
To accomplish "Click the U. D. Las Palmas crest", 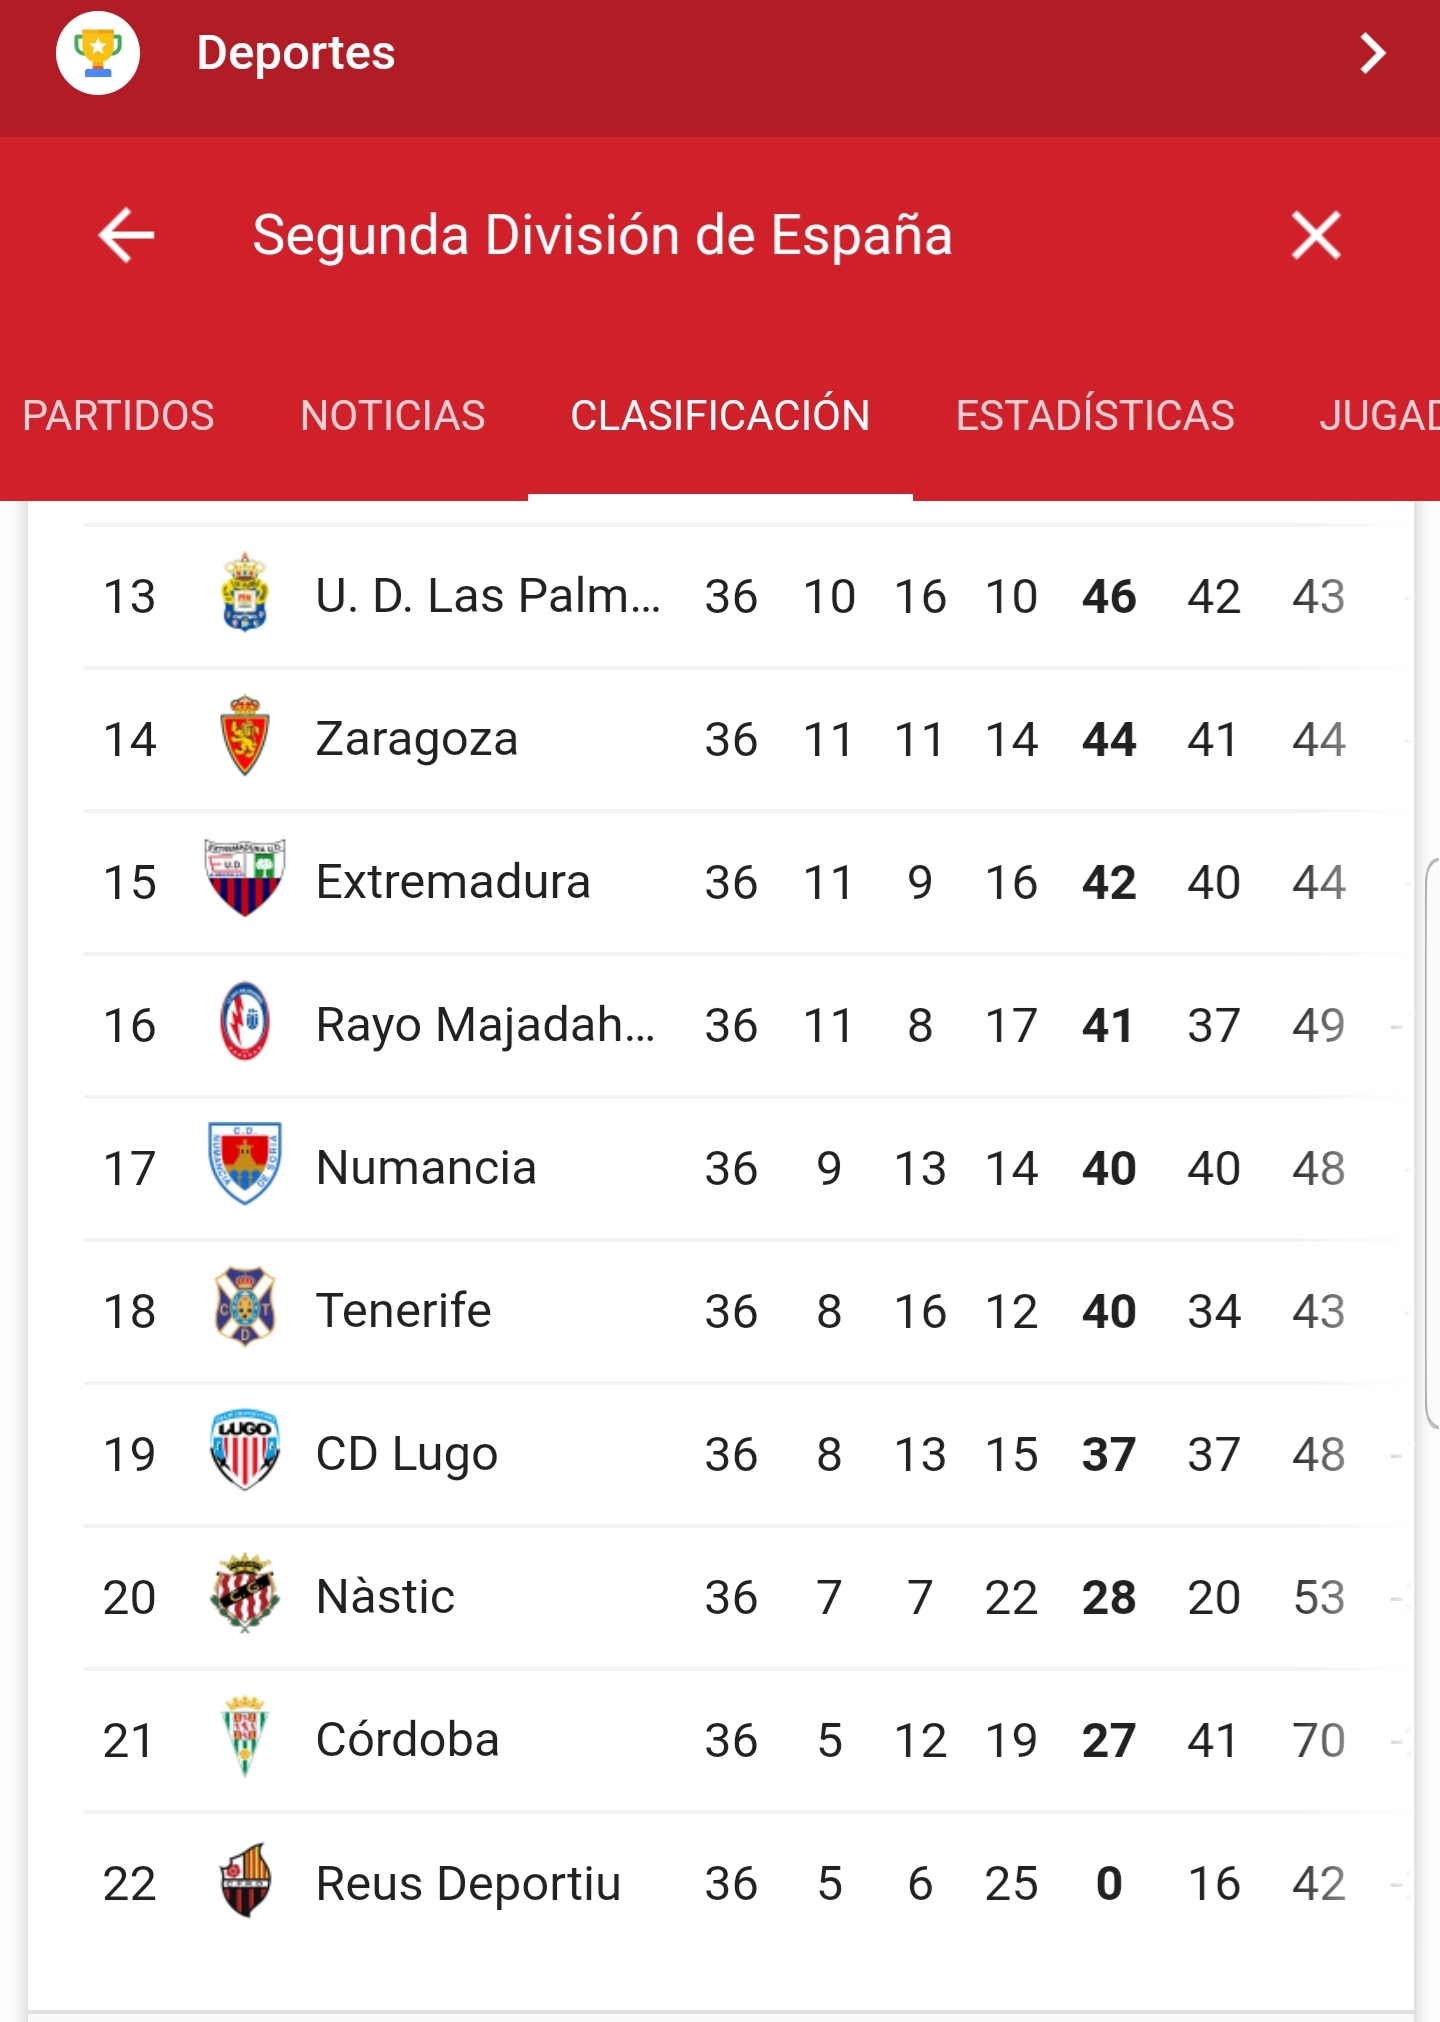I will (x=245, y=592).
